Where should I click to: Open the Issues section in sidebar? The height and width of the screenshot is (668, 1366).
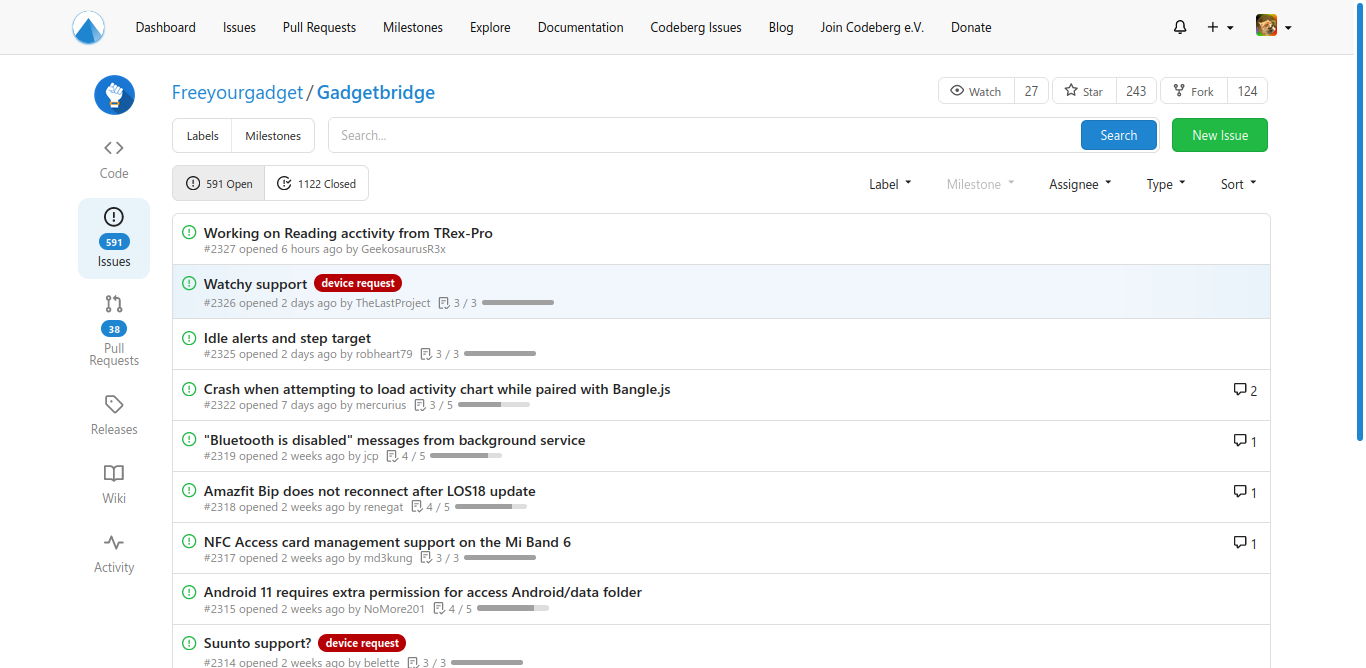(x=114, y=238)
